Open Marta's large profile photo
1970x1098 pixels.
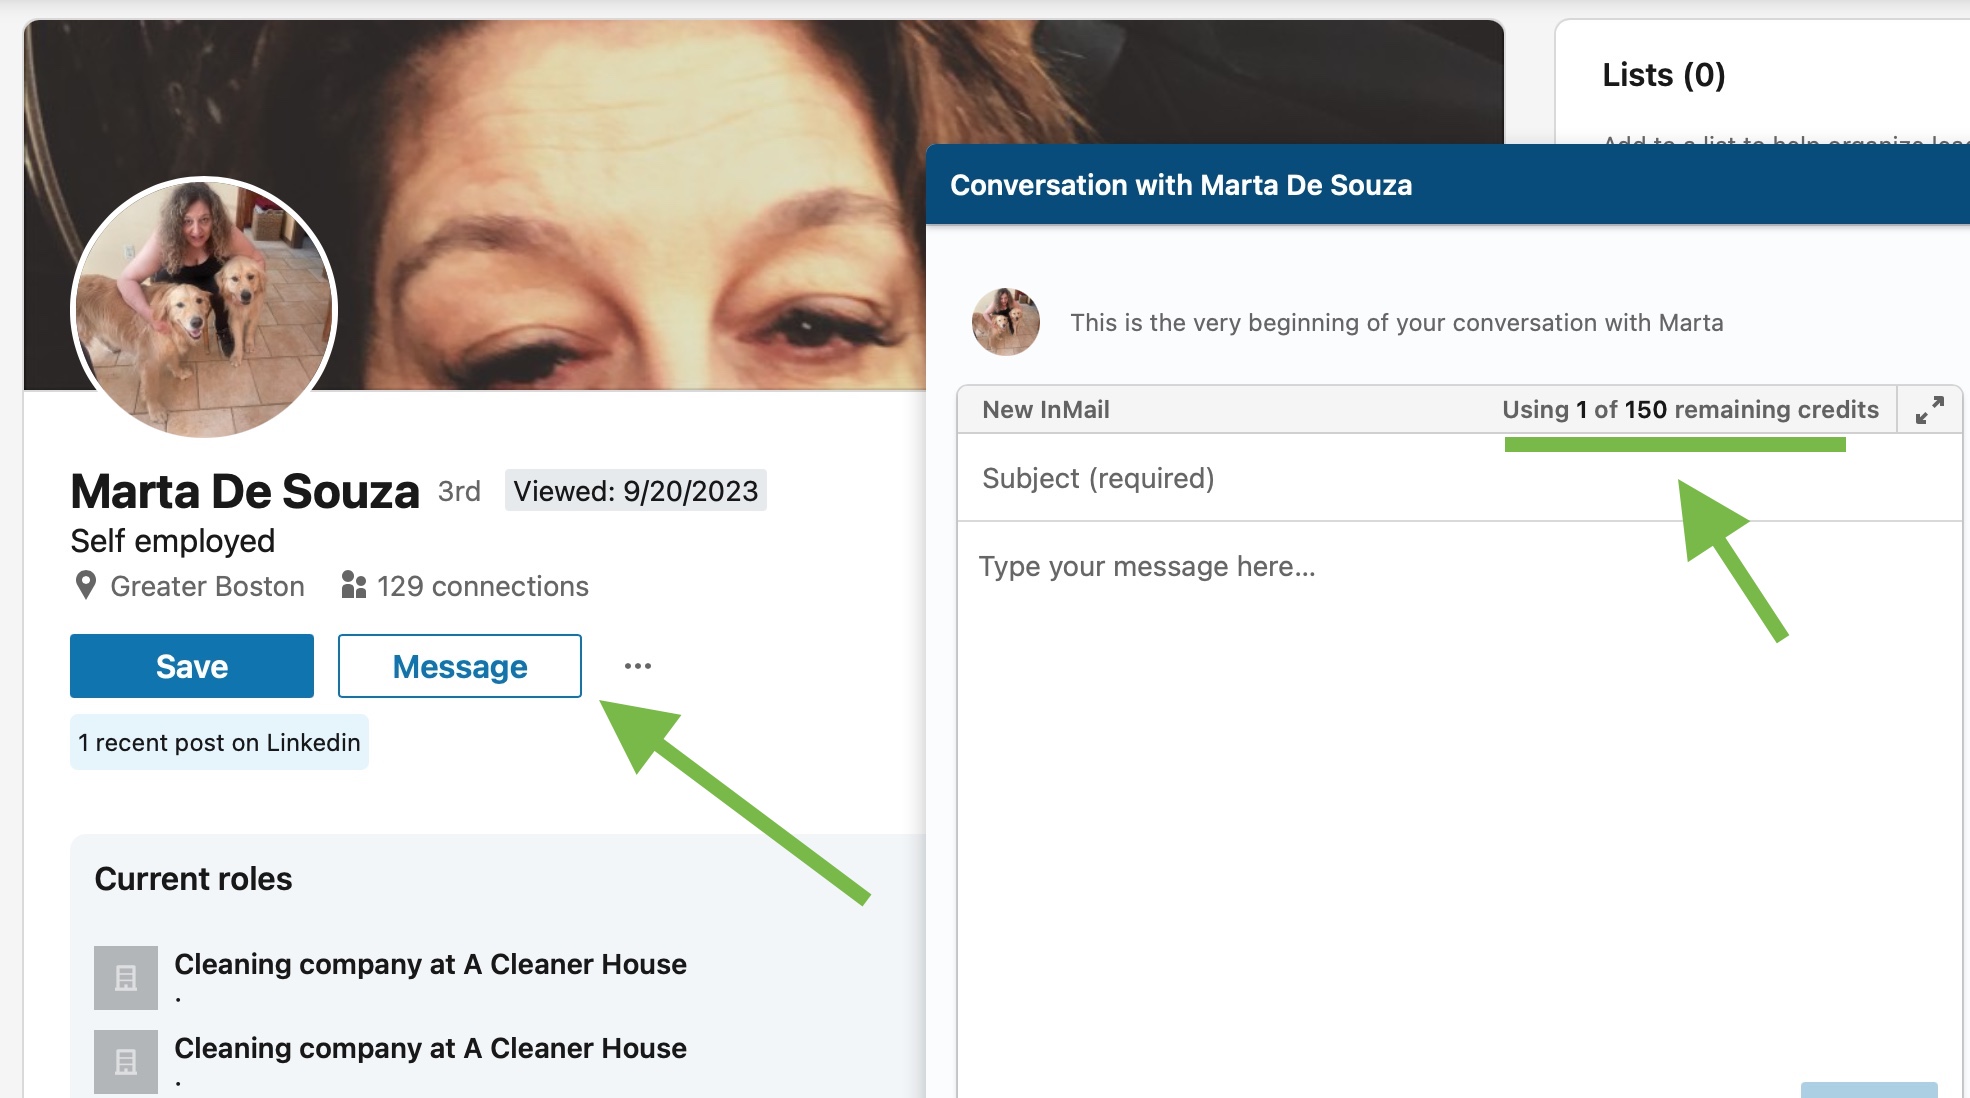coord(204,309)
